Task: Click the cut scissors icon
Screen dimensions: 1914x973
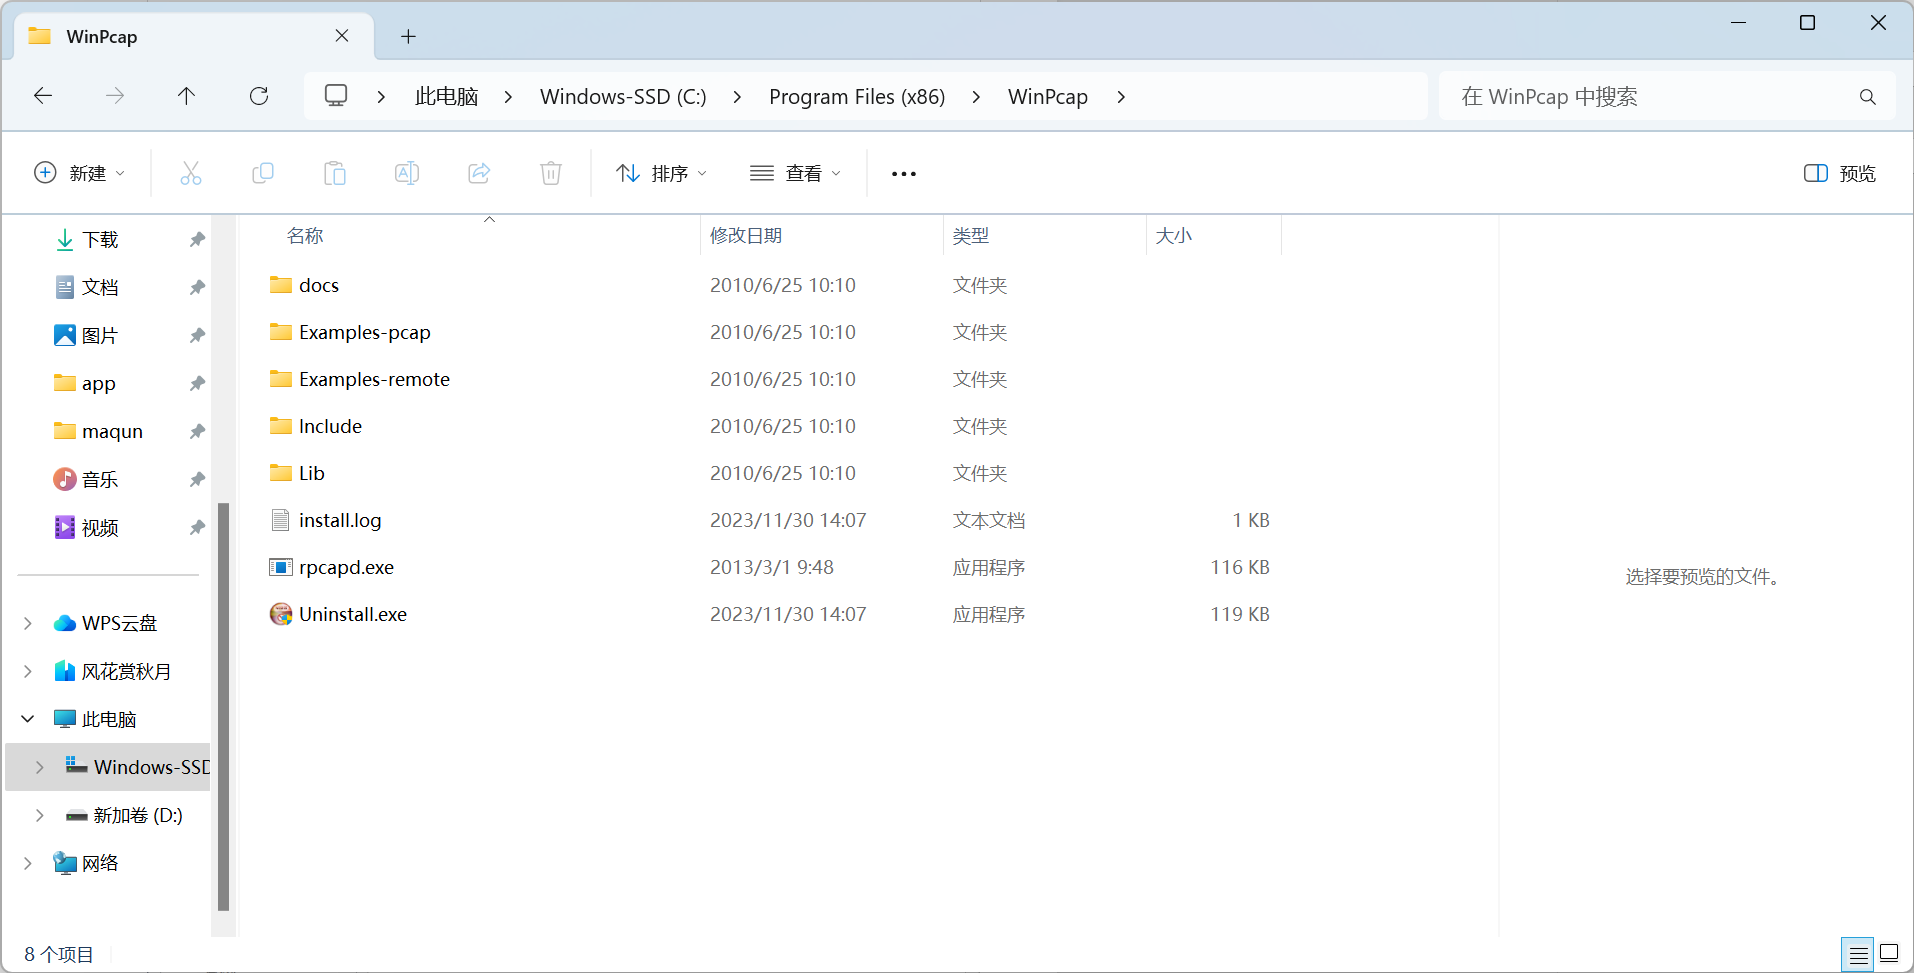Action: [x=191, y=173]
